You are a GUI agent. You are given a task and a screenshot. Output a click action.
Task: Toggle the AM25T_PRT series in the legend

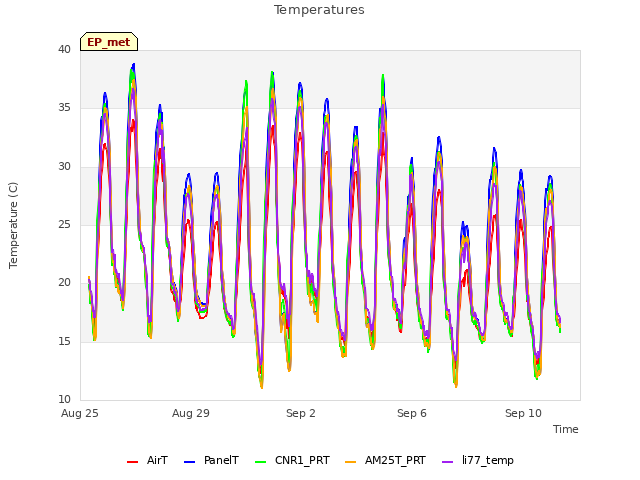tap(385, 460)
